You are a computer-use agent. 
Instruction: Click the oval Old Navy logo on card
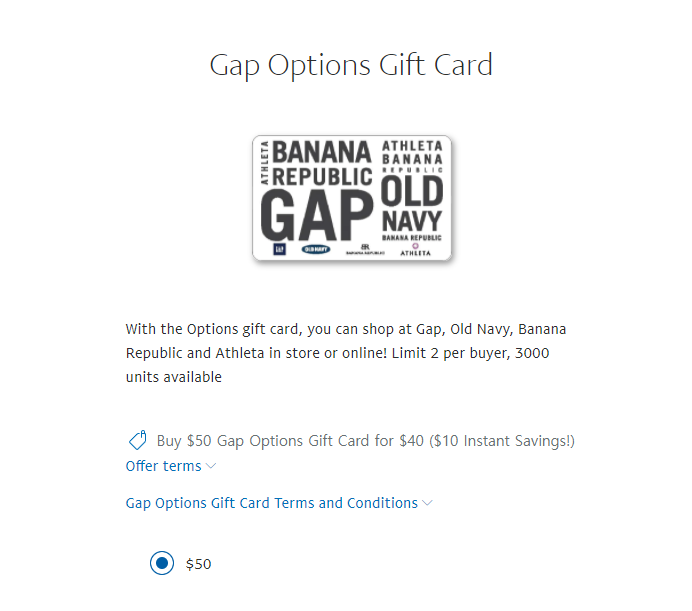316,249
